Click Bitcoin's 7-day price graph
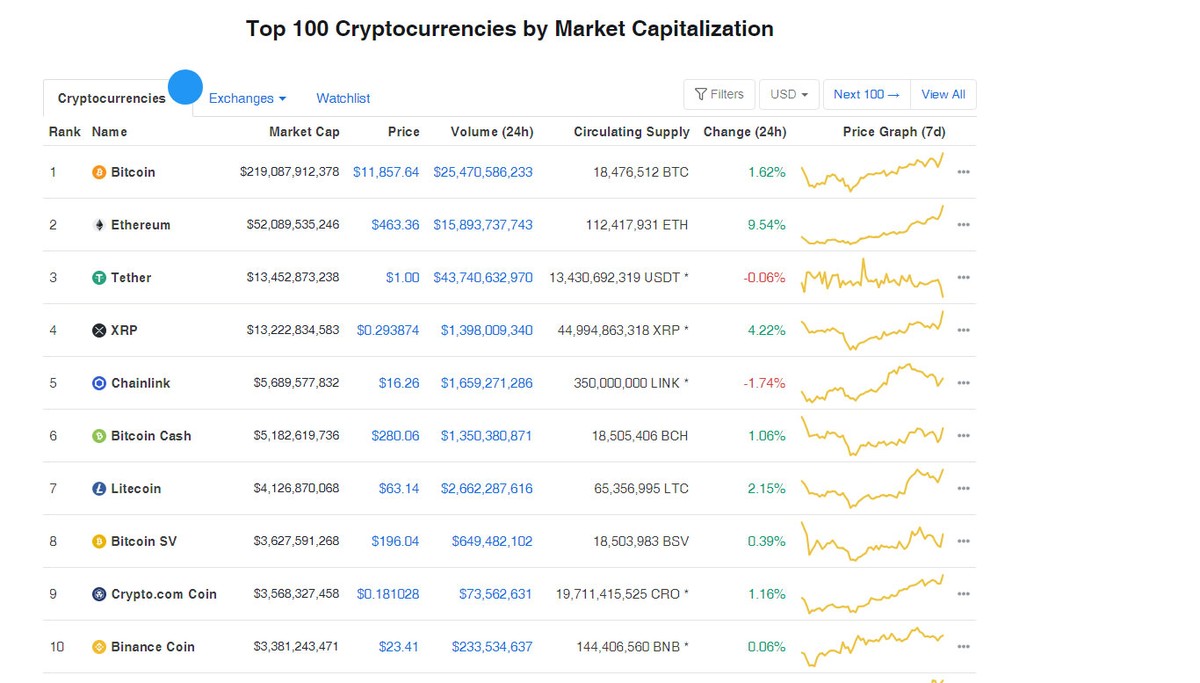This screenshot has width=1200, height=683. 872,172
